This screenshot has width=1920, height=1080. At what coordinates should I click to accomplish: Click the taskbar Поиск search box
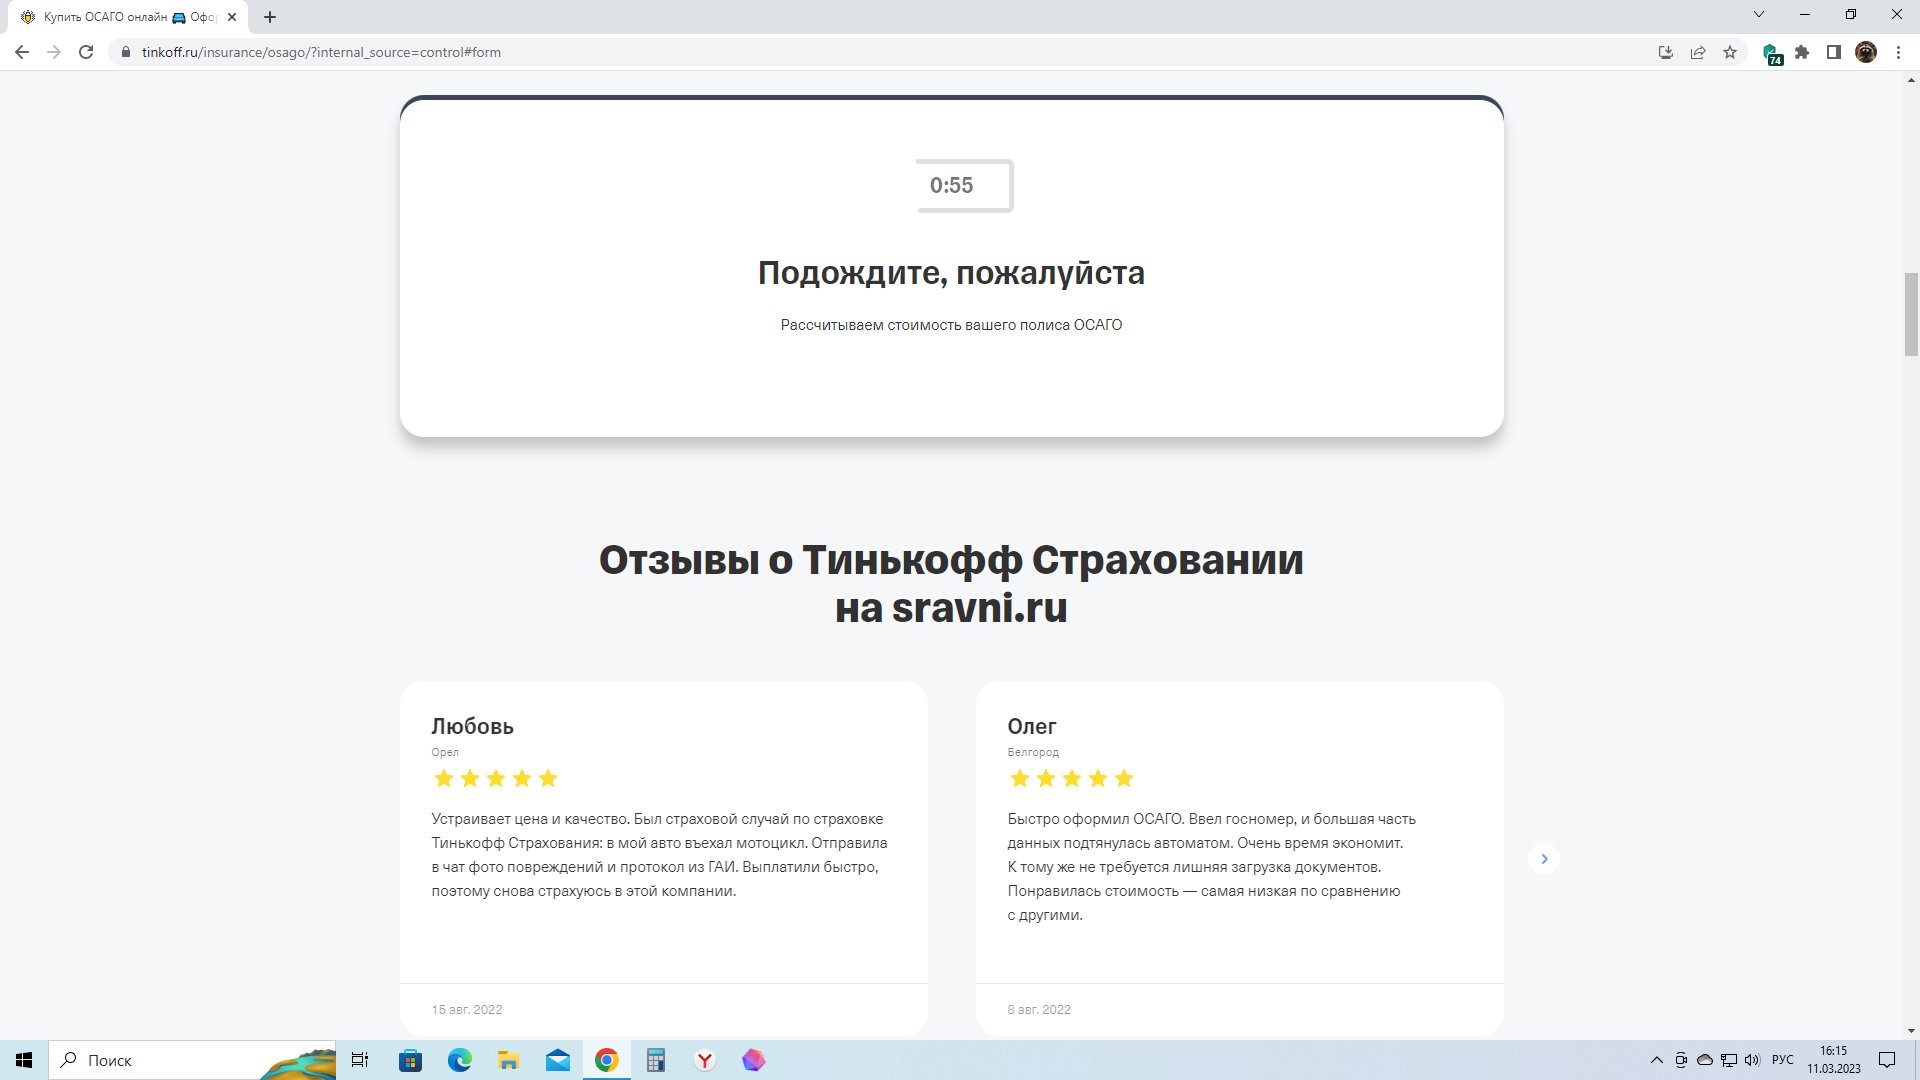click(192, 1060)
